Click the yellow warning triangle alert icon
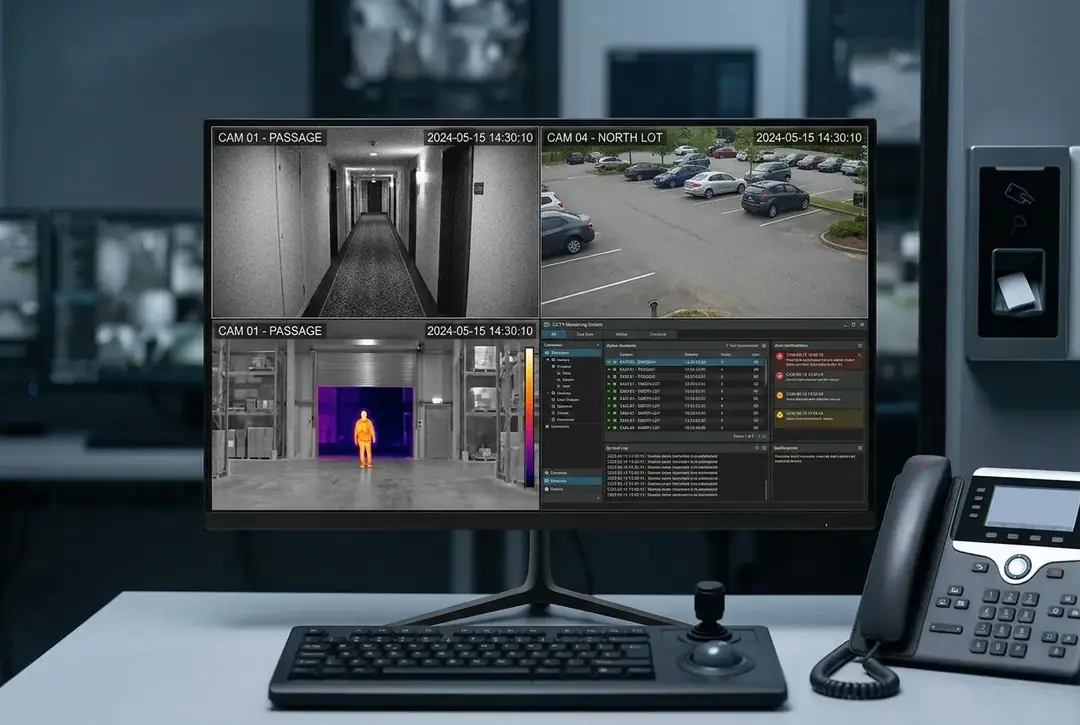This screenshot has height=725, width=1080. point(779,413)
